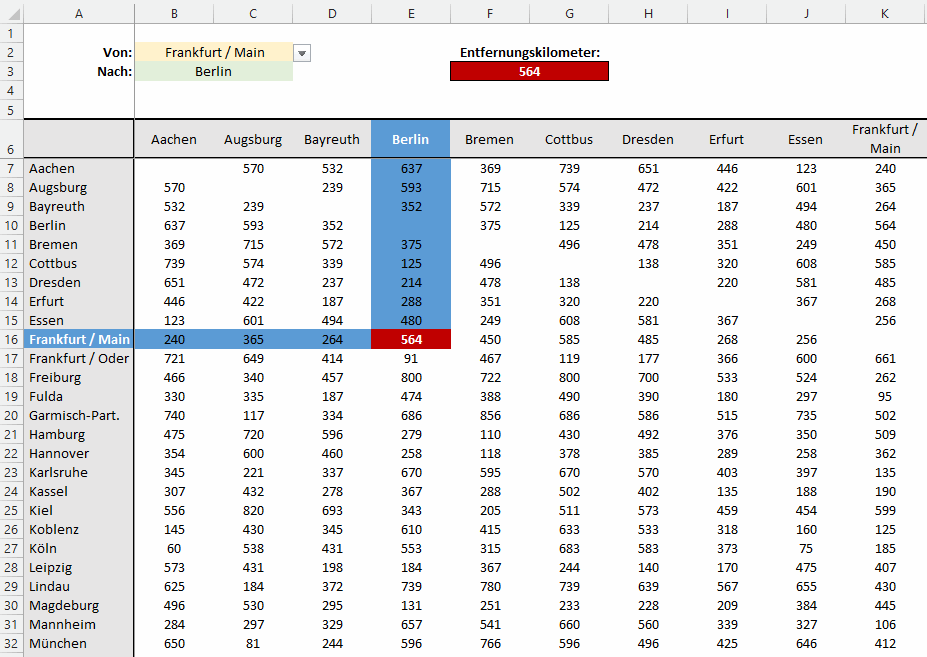Select row header 6
The height and width of the screenshot is (657, 927).
pos(11,140)
